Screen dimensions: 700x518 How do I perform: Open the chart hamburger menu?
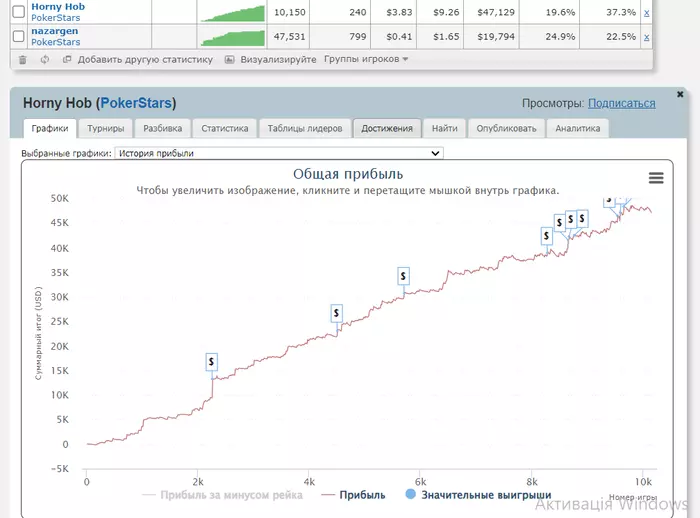coord(656,178)
